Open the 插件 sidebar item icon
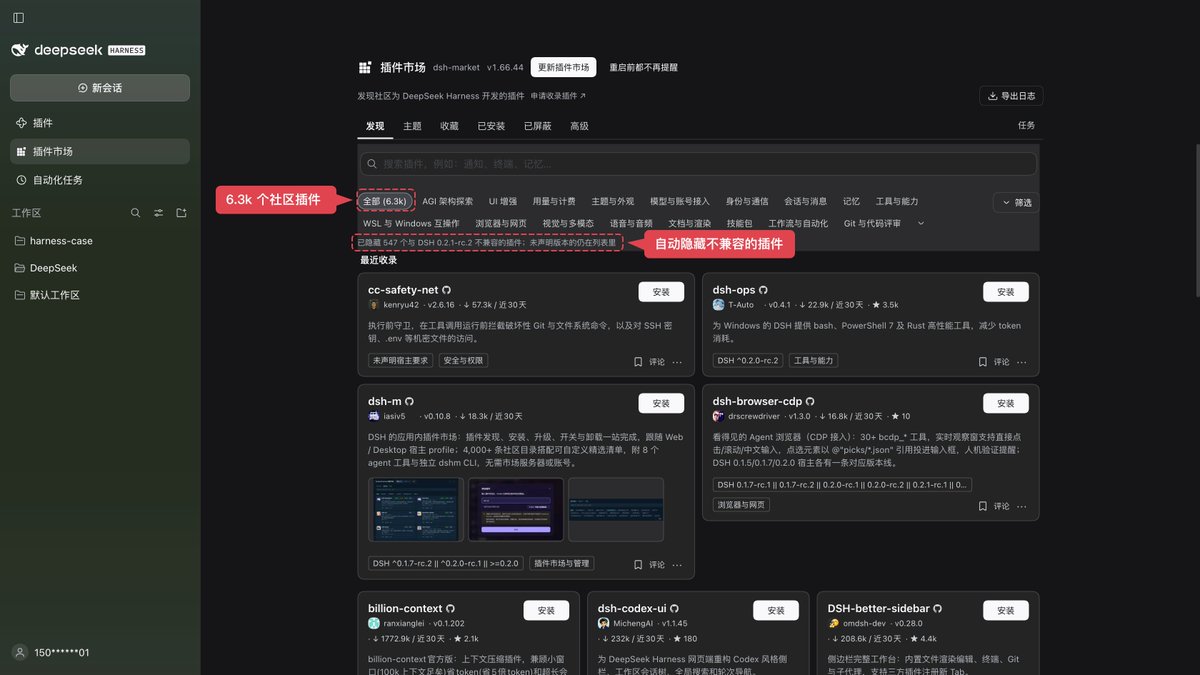 (x=21, y=123)
